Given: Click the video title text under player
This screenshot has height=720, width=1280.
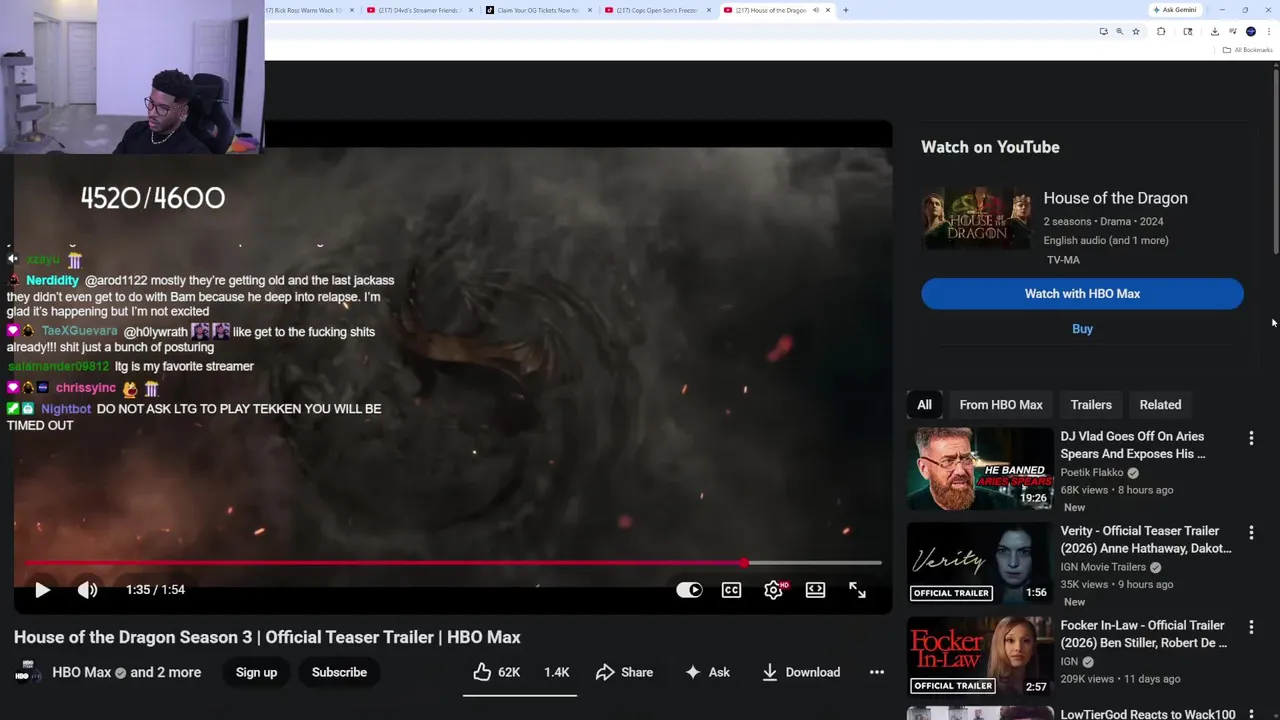Looking at the screenshot, I should coord(267,637).
